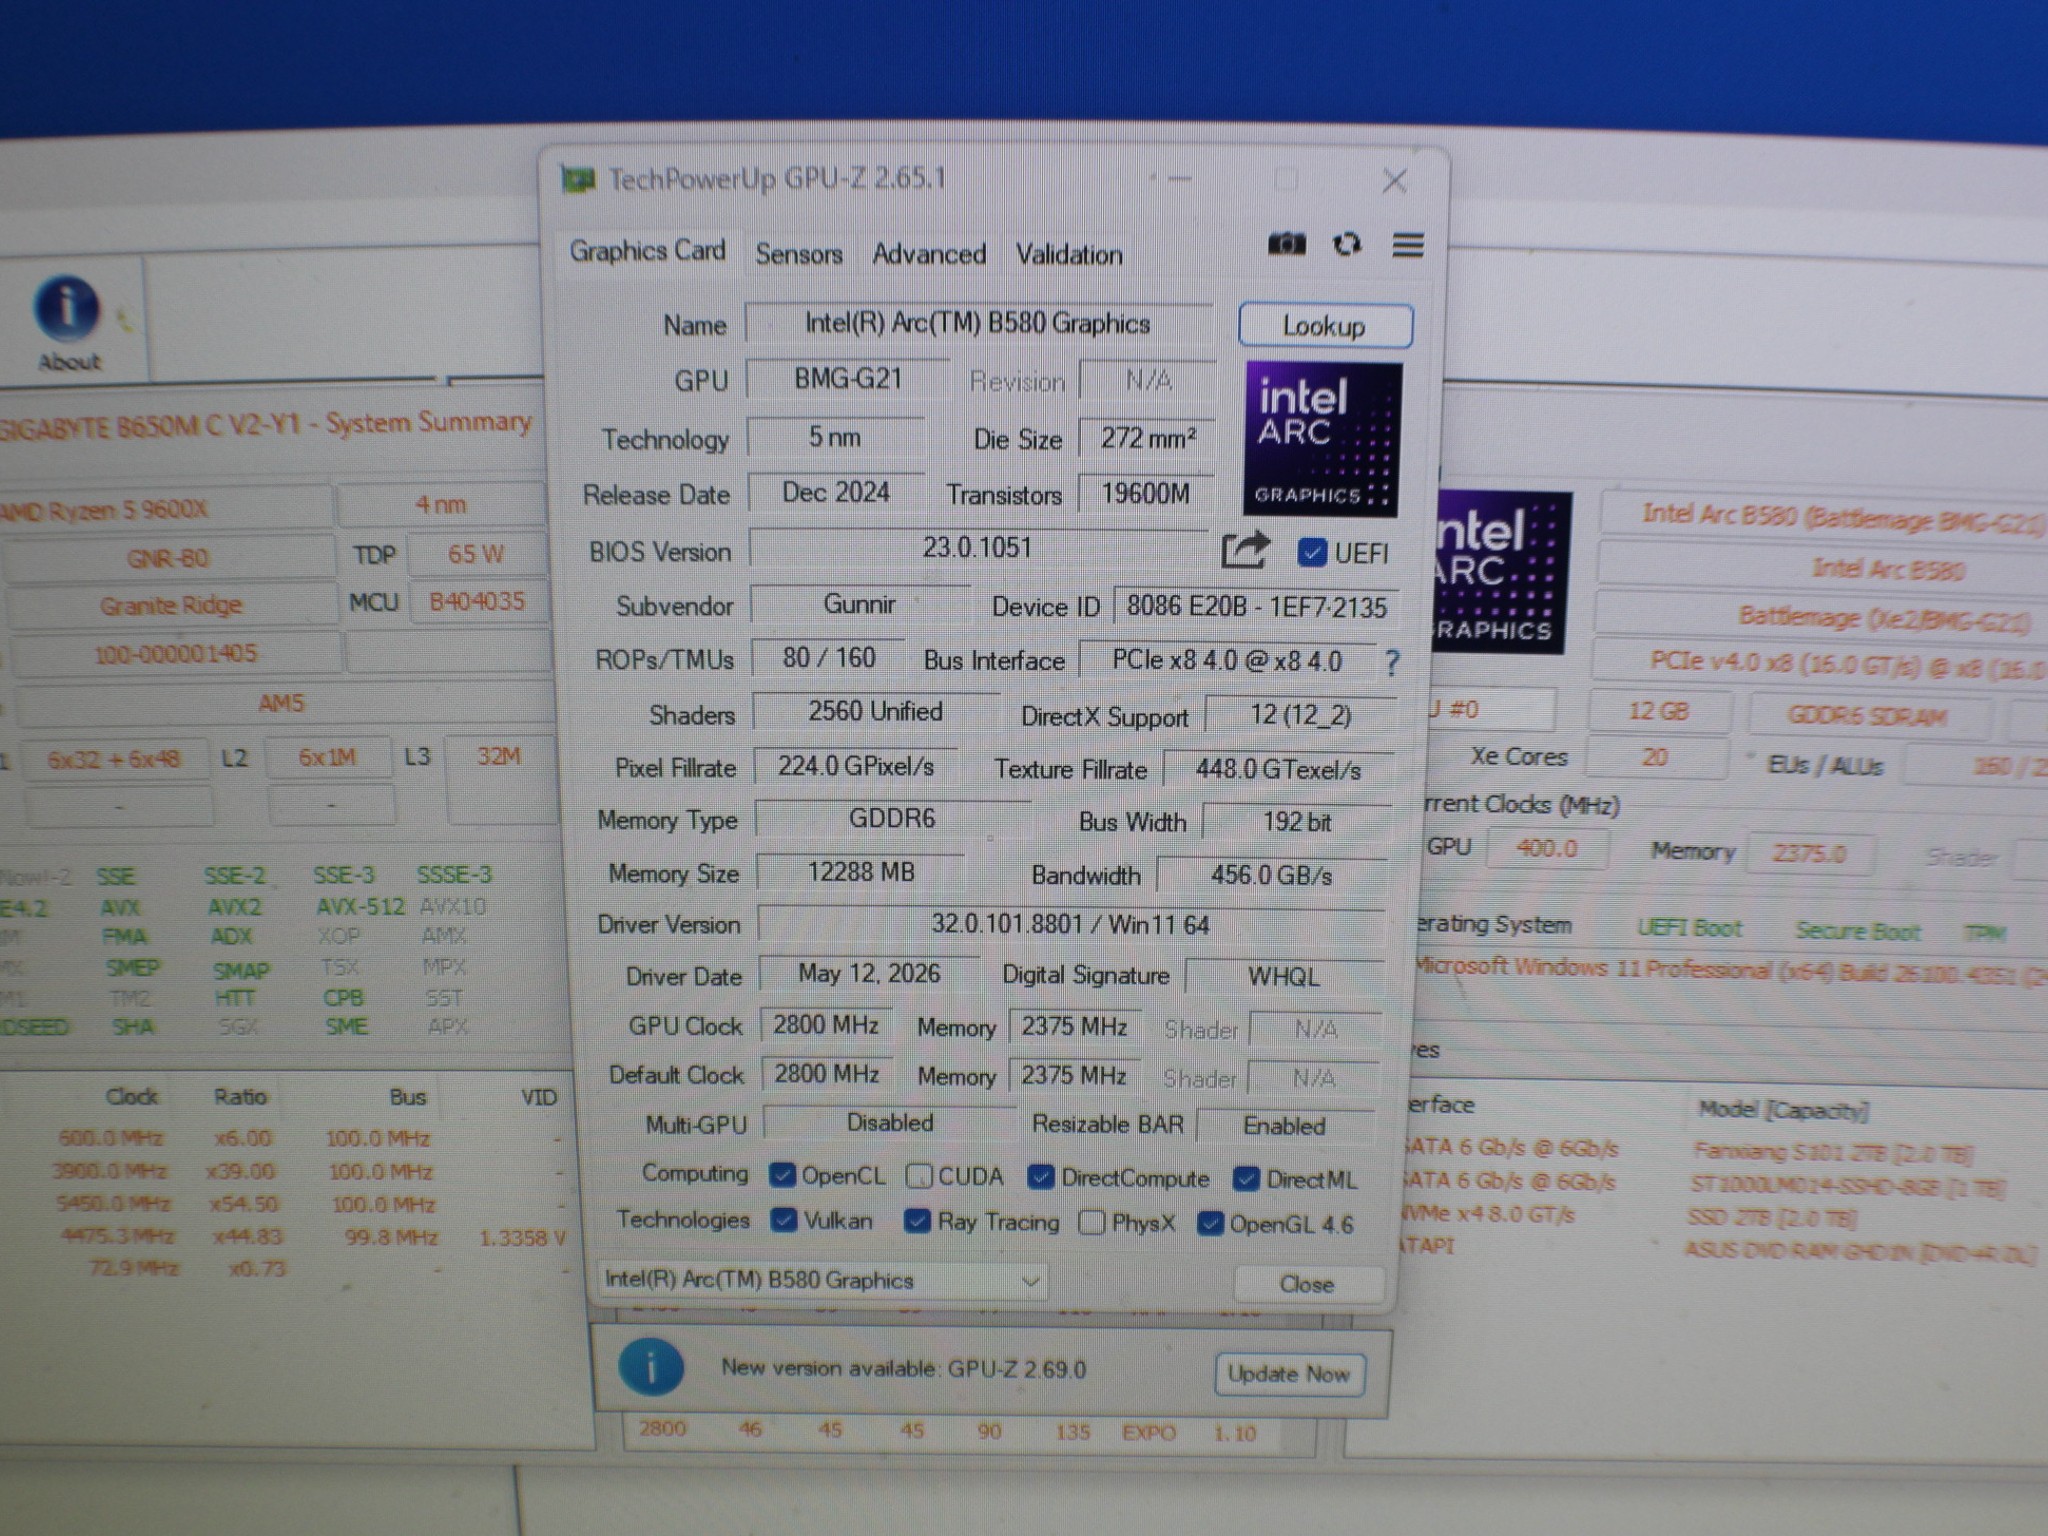Toggle the DirectCompute checkbox
2048x1536 pixels.
coord(1041,1177)
